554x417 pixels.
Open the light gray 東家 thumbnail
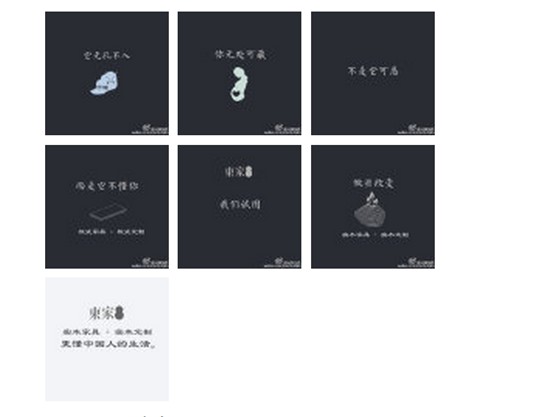point(107,339)
